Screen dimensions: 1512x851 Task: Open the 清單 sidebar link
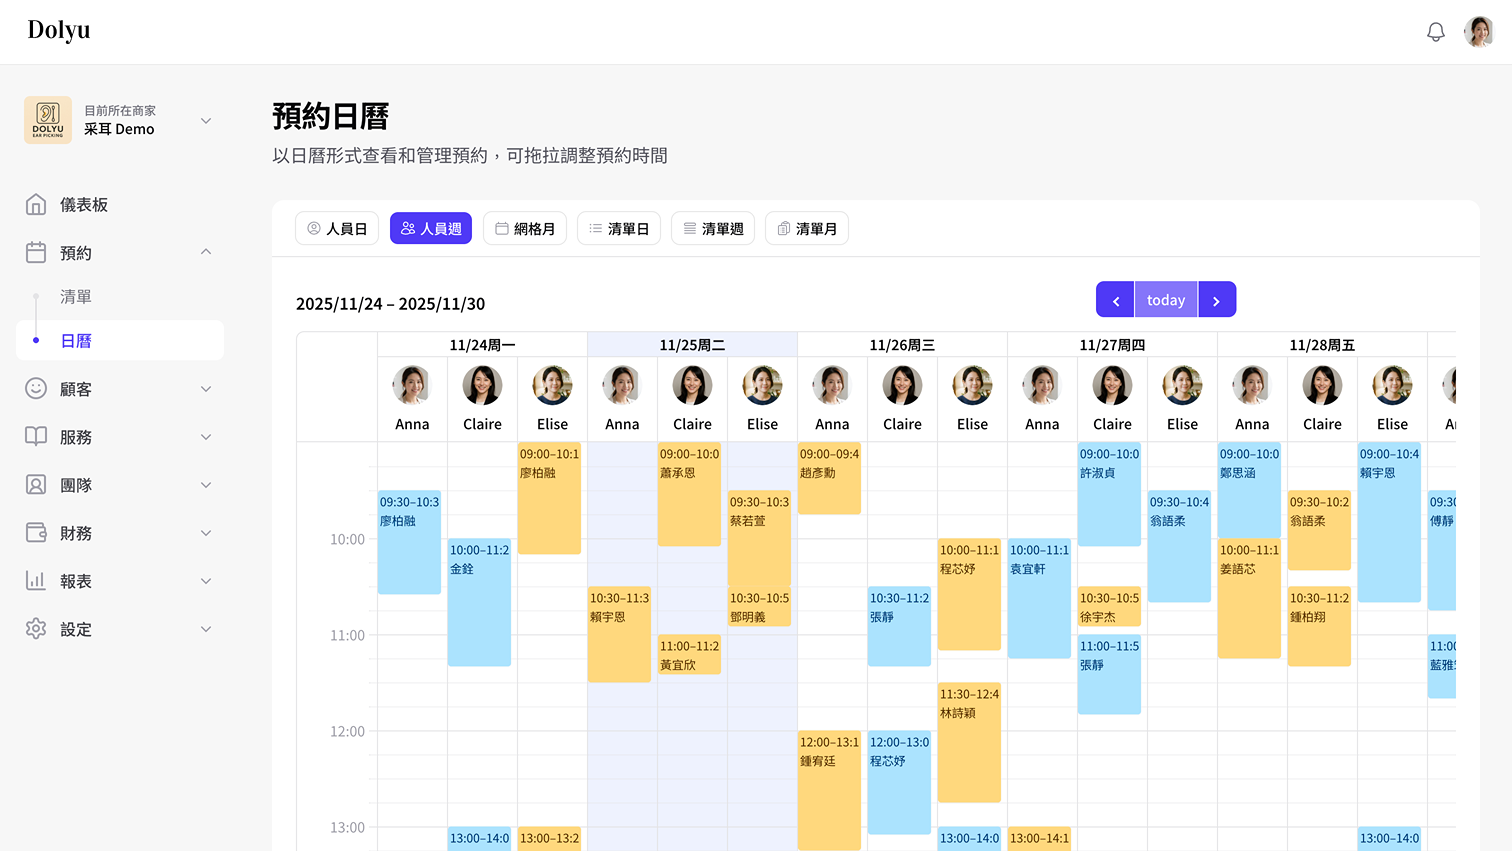click(x=76, y=297)
